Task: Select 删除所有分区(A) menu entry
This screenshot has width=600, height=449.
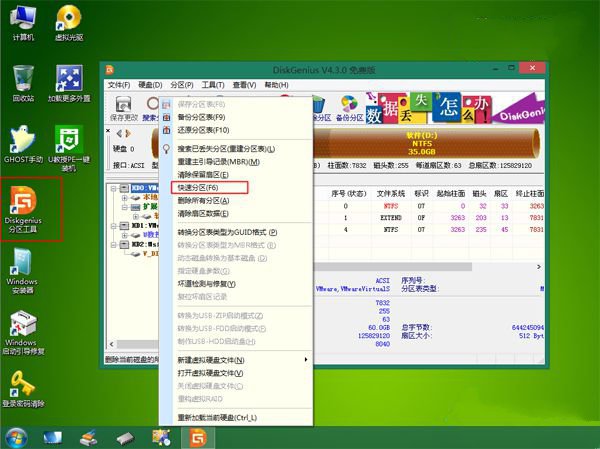Action: [x=236, y=201]
